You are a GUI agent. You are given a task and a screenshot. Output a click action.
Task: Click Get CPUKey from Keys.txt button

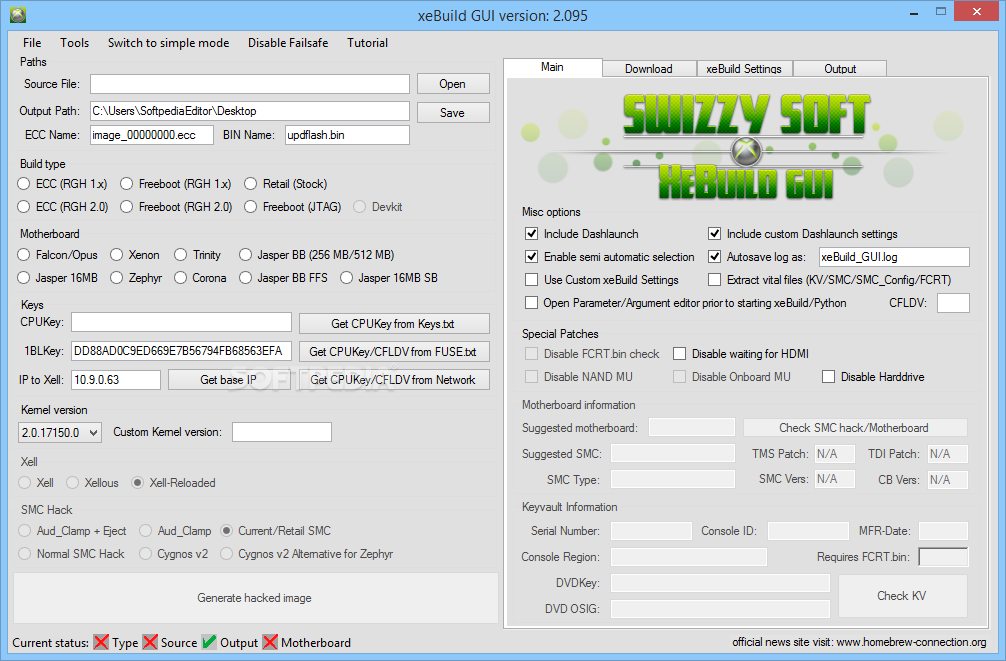(x=393, y=323)
